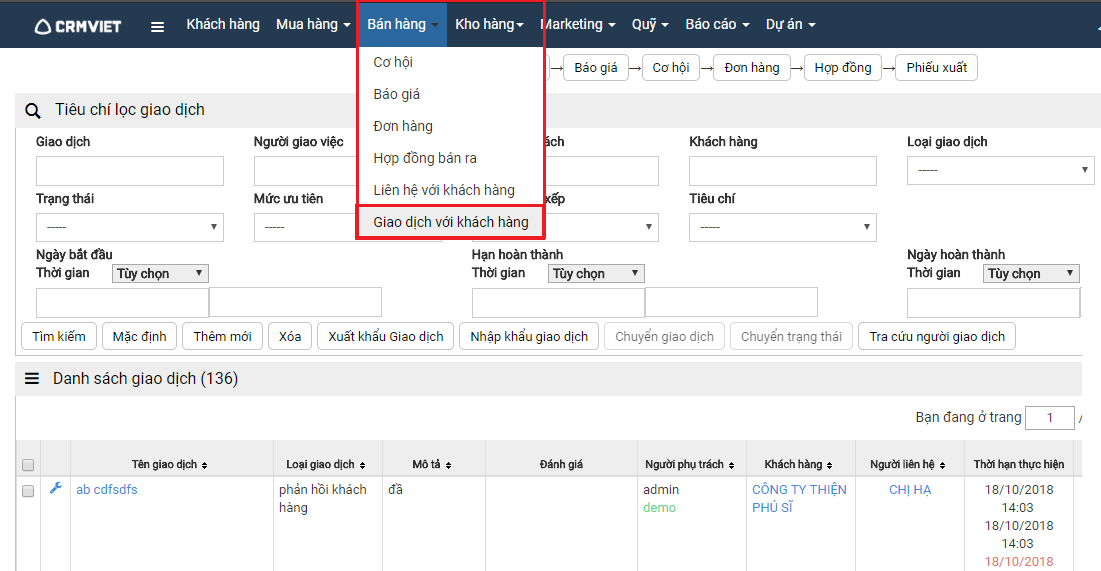Click the Phiếu xuất workflow step button
The image size is (1101, 571).
(937, 68)
